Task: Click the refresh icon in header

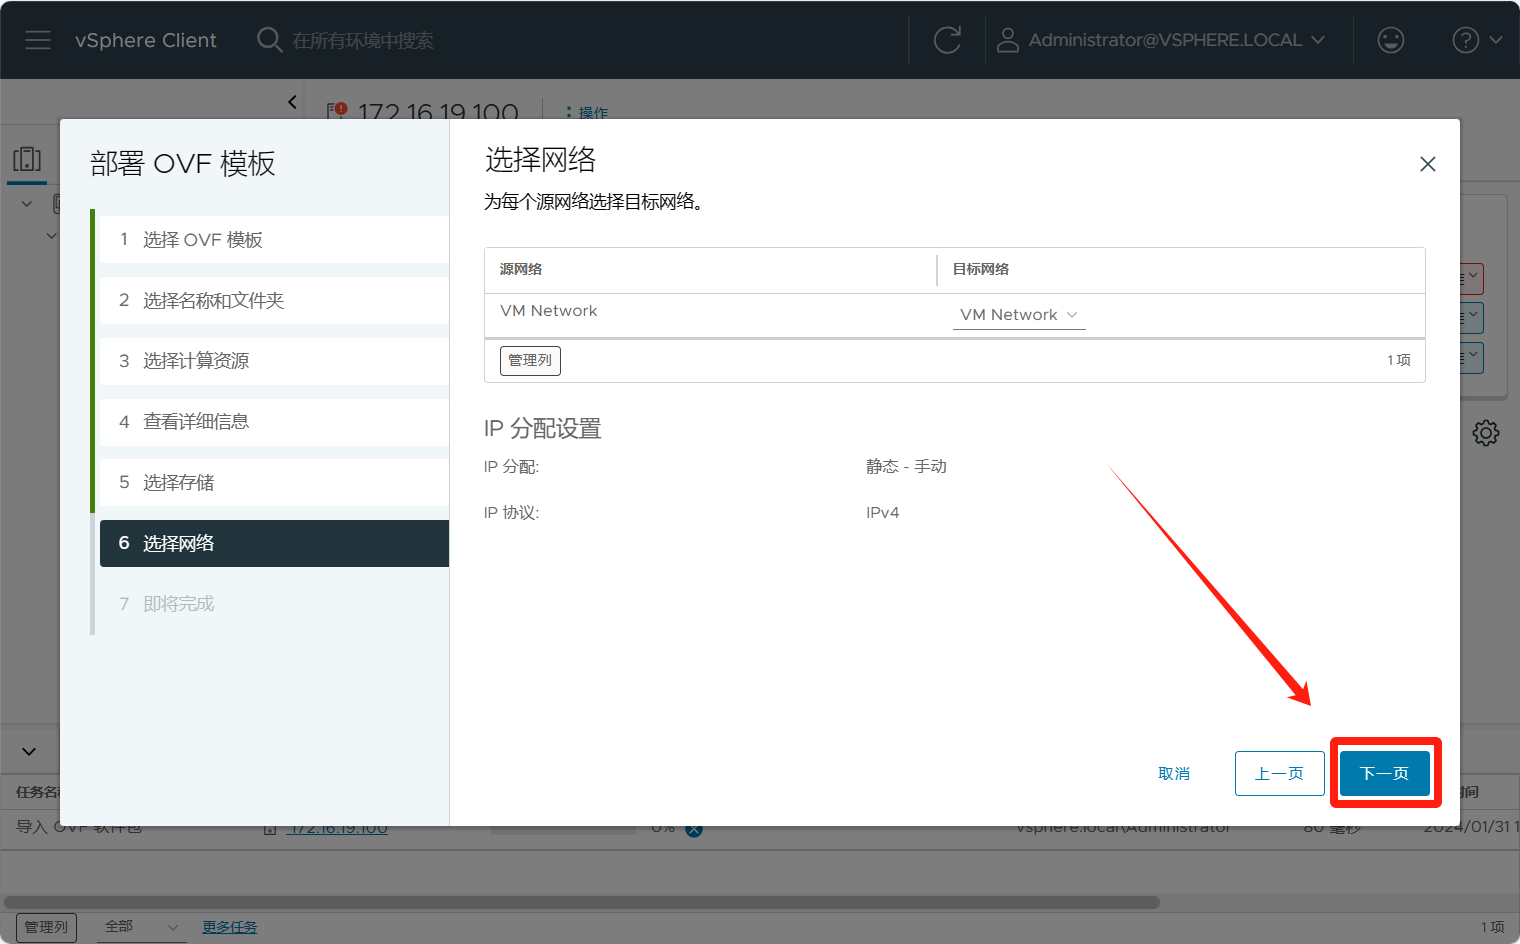Action: 946,40
